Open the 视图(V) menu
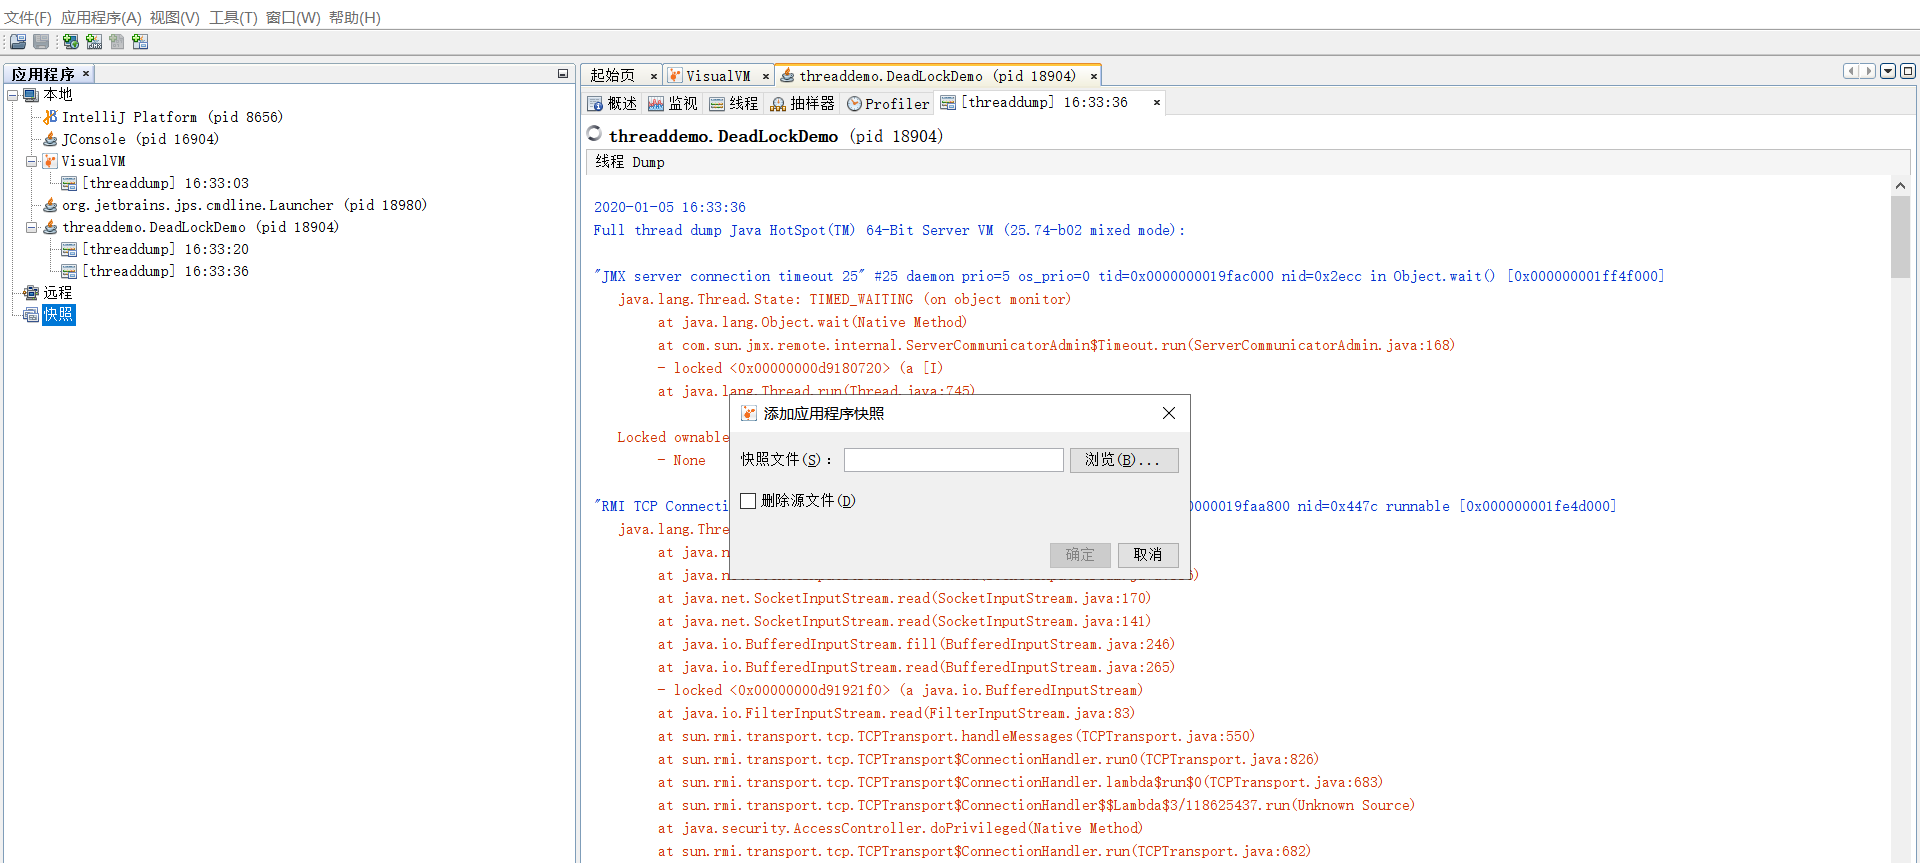The width and height of the screenshot is (1920, 863). (175, 18)
